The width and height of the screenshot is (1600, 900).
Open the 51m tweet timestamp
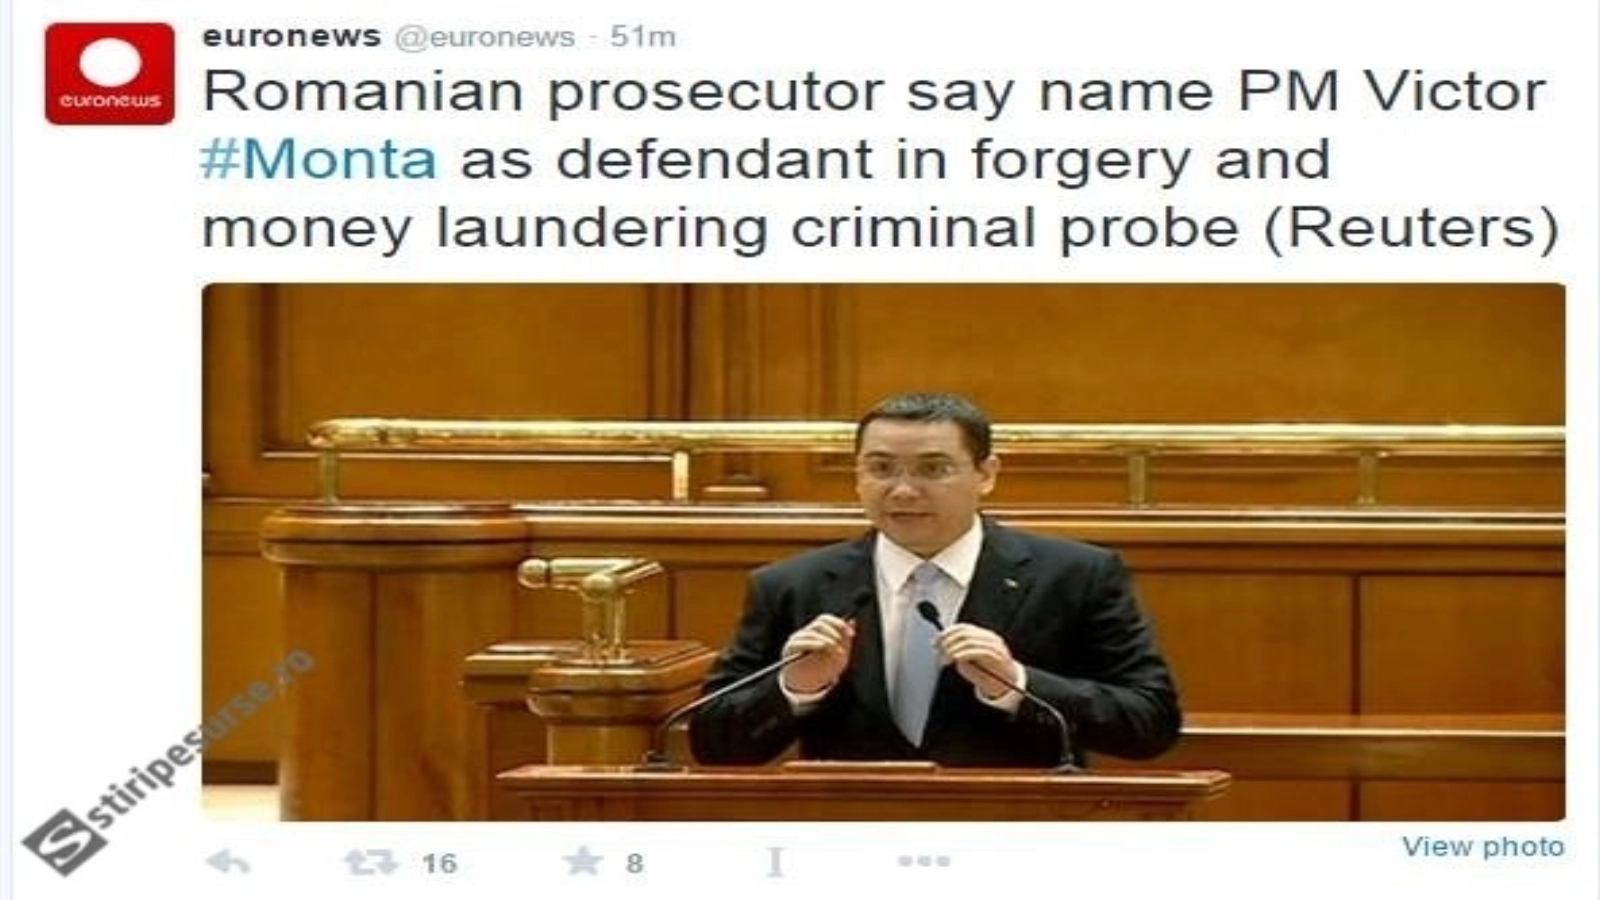[x=643, y=37]
